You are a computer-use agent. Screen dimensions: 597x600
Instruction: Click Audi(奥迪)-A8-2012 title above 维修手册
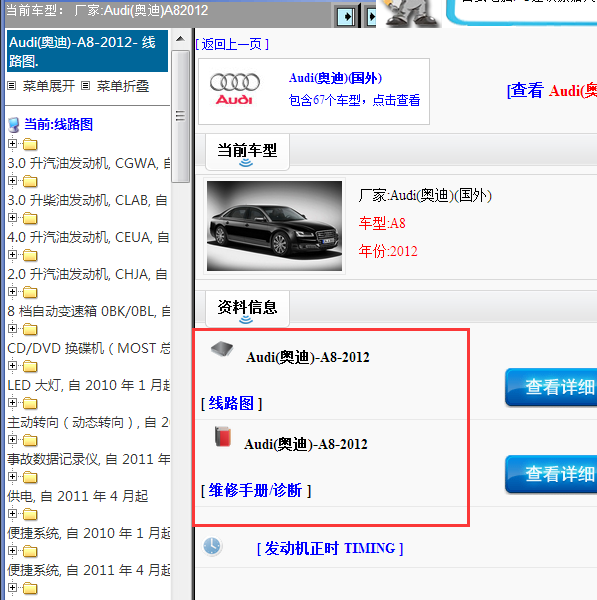point(306,444)
